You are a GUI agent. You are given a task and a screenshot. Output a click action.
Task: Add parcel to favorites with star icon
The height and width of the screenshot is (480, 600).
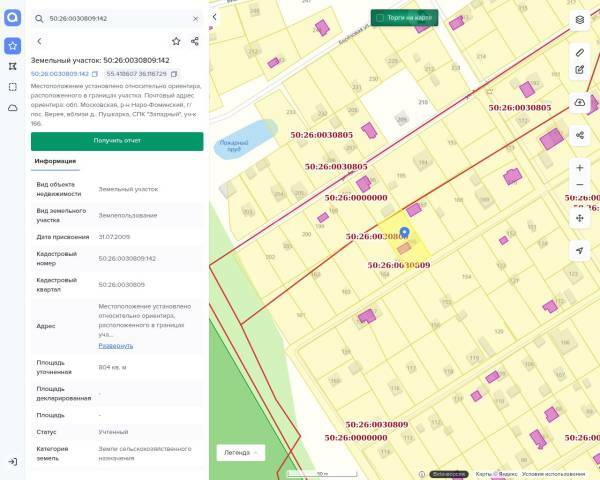(x=176, y=41)
